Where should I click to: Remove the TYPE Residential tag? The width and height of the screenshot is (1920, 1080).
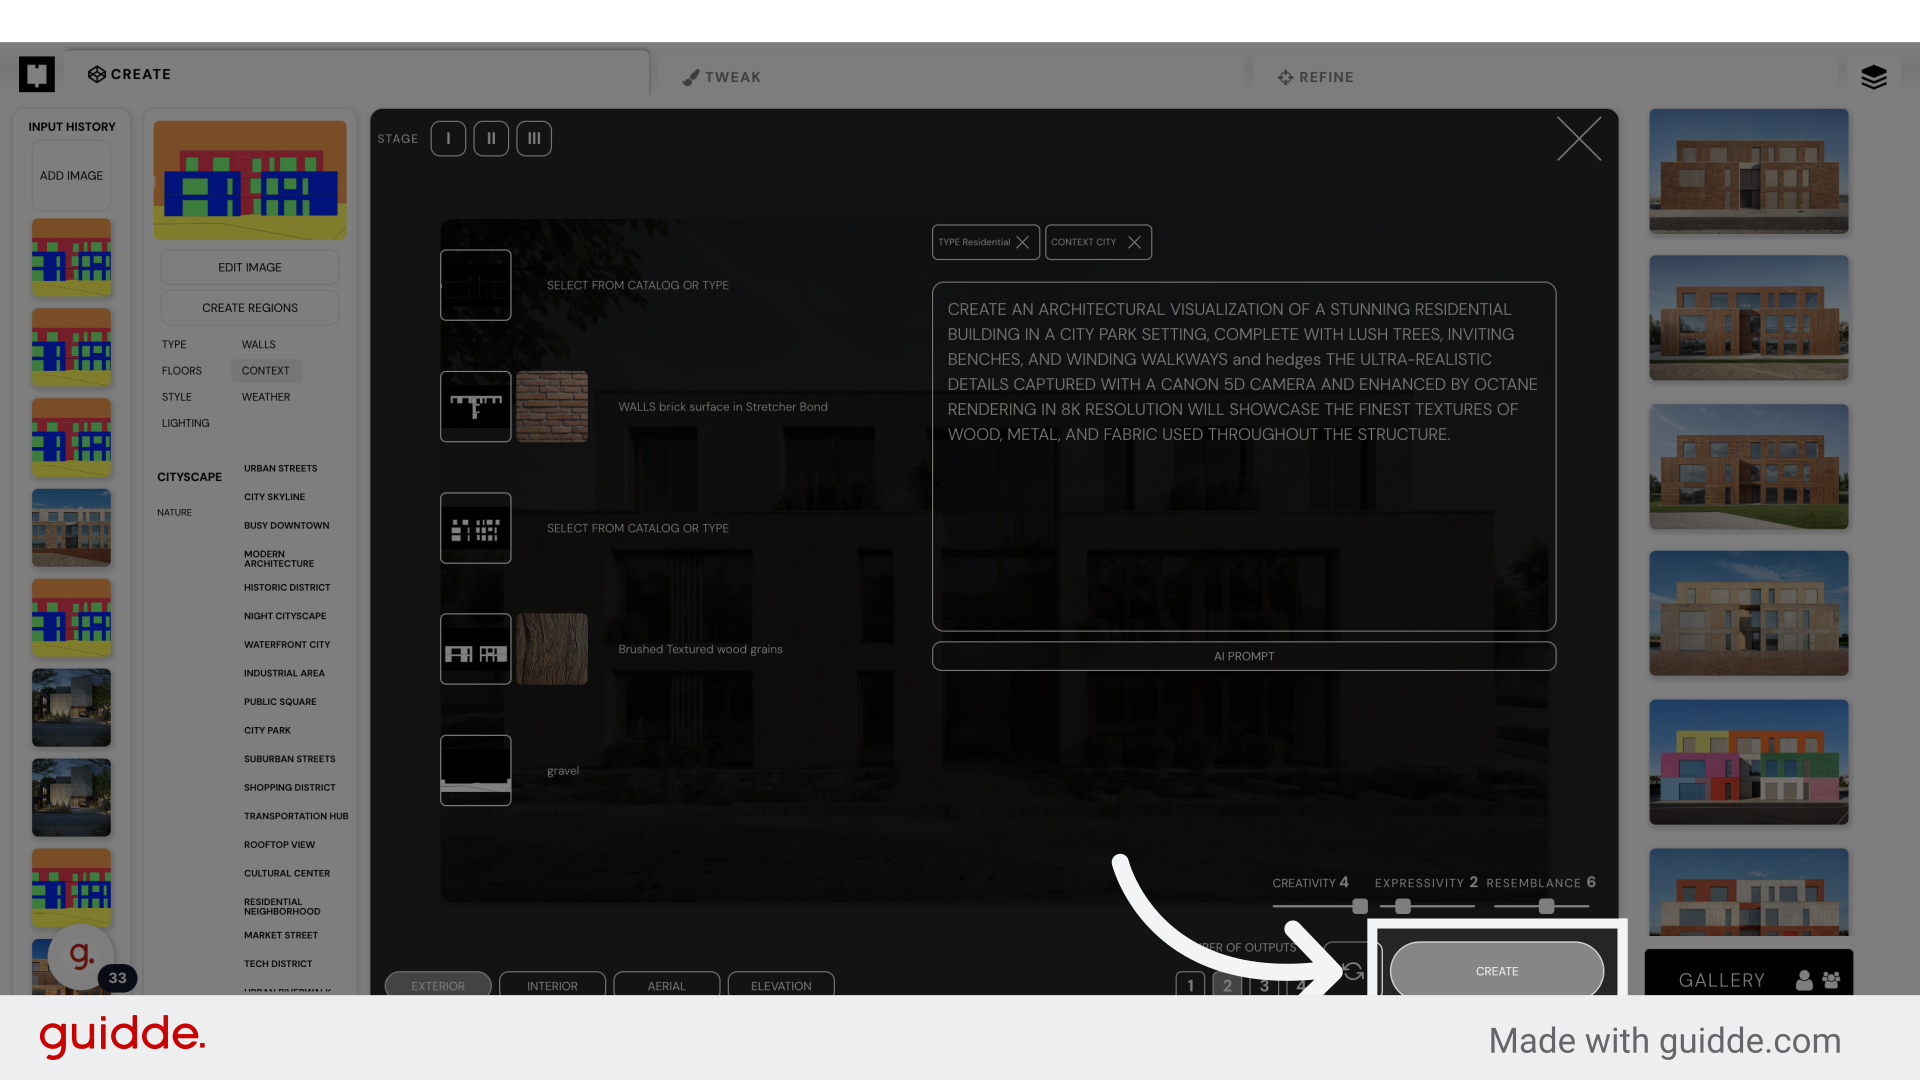(1022, 242)
